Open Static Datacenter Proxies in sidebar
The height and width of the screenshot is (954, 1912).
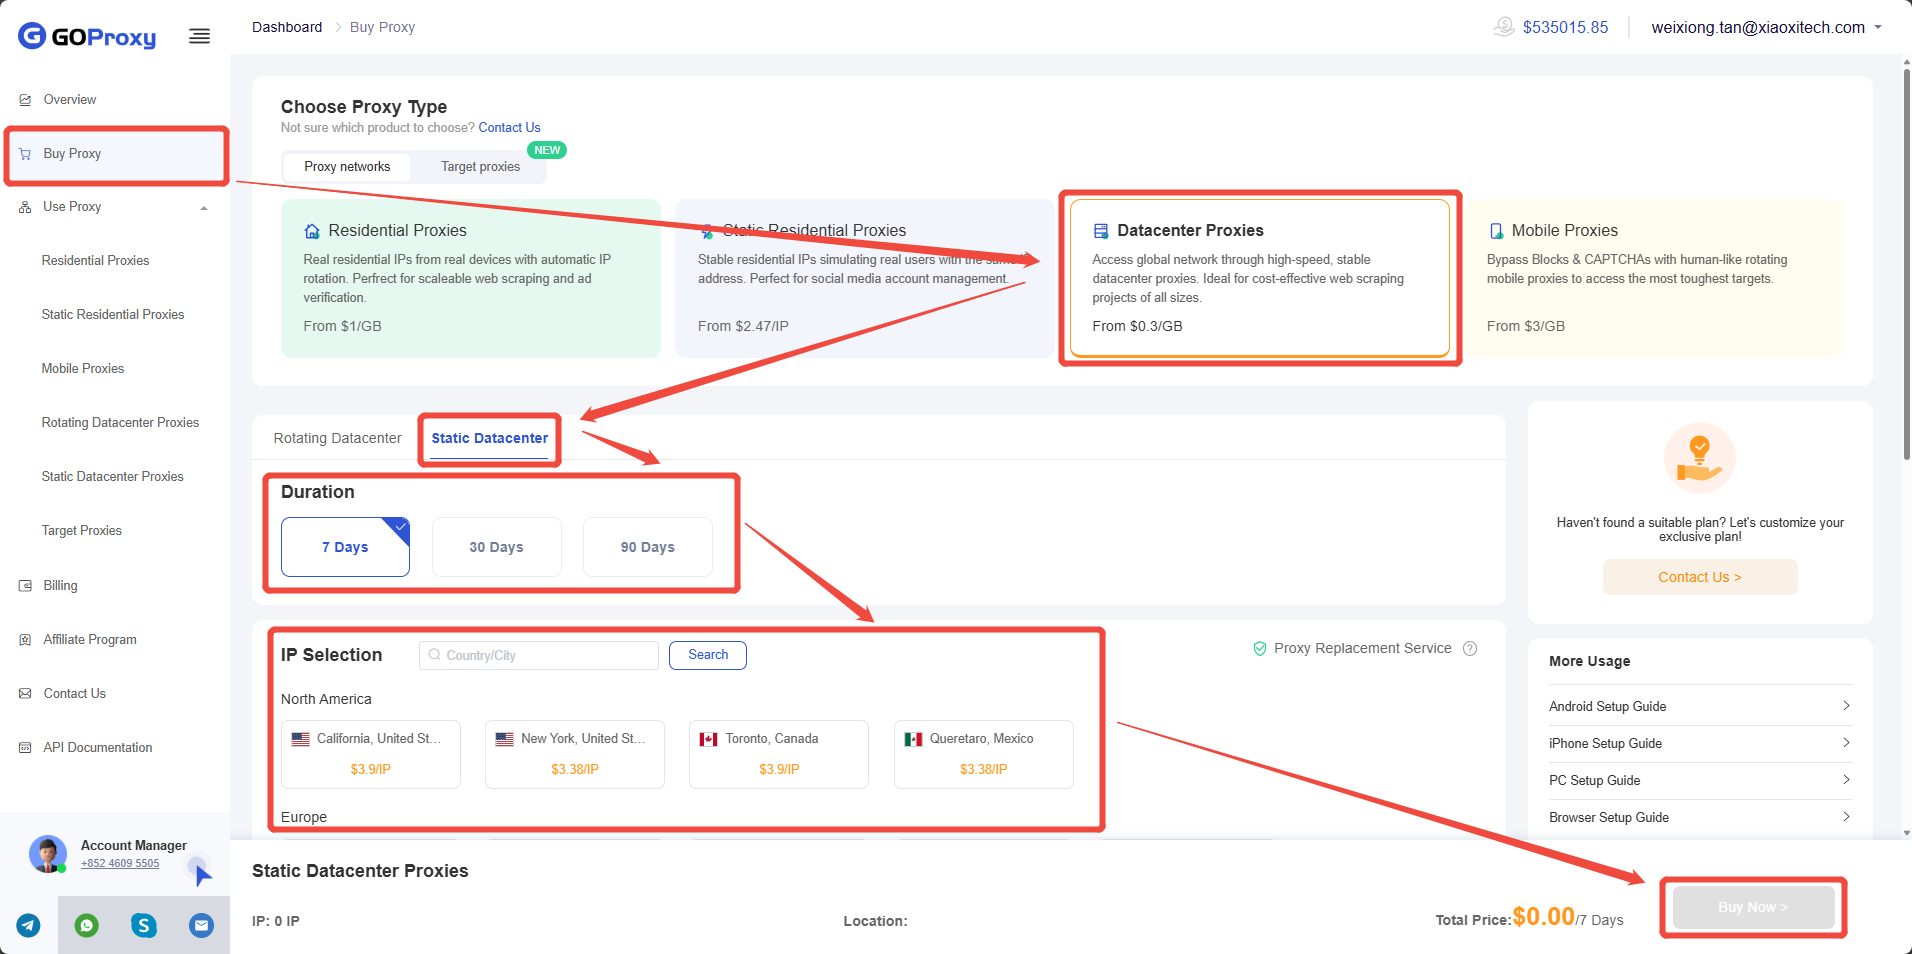(x=113, y=477)
